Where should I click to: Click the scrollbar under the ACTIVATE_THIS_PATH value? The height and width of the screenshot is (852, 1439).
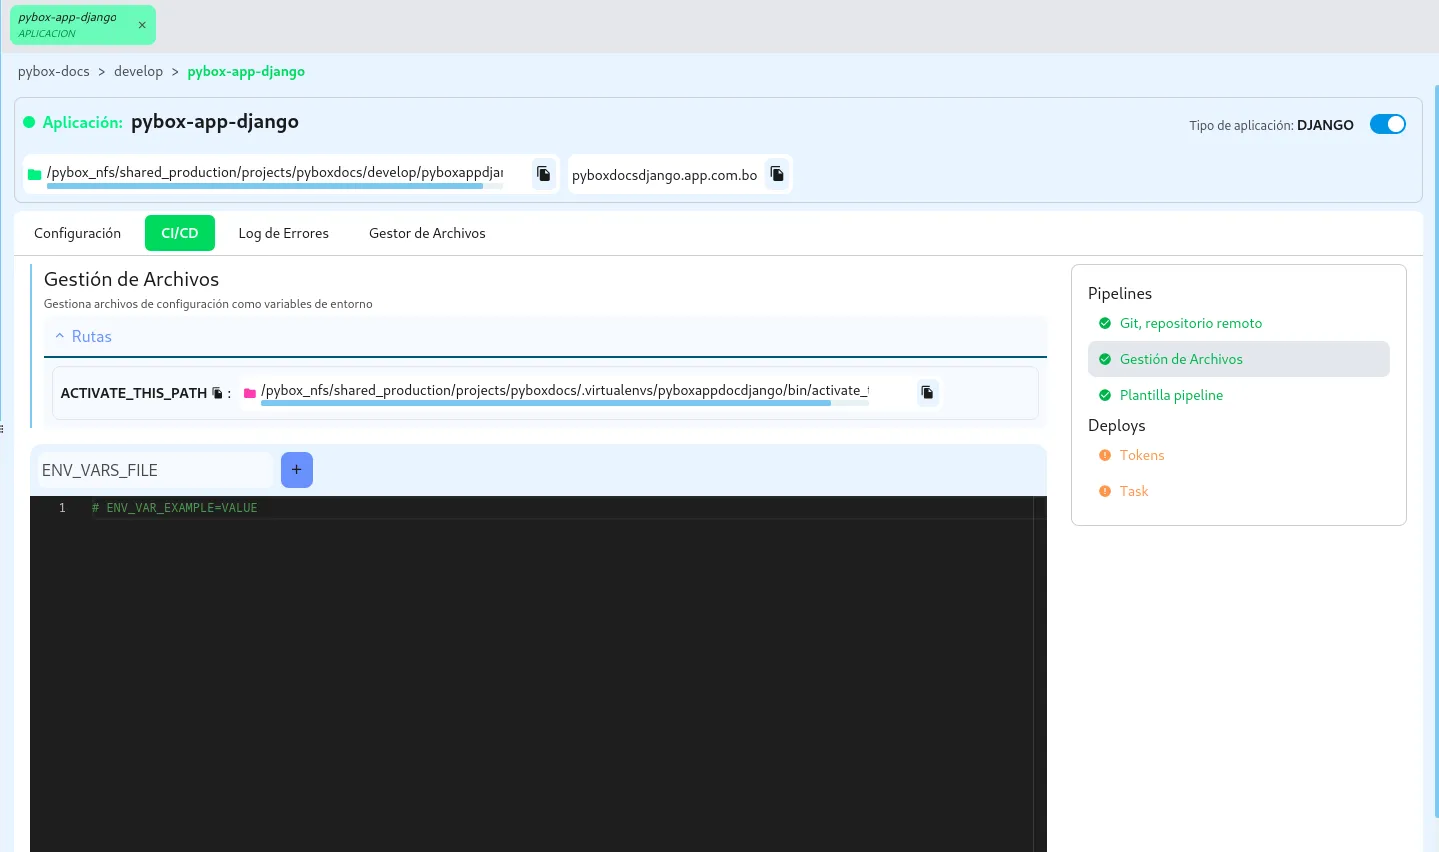click(546, 403)
